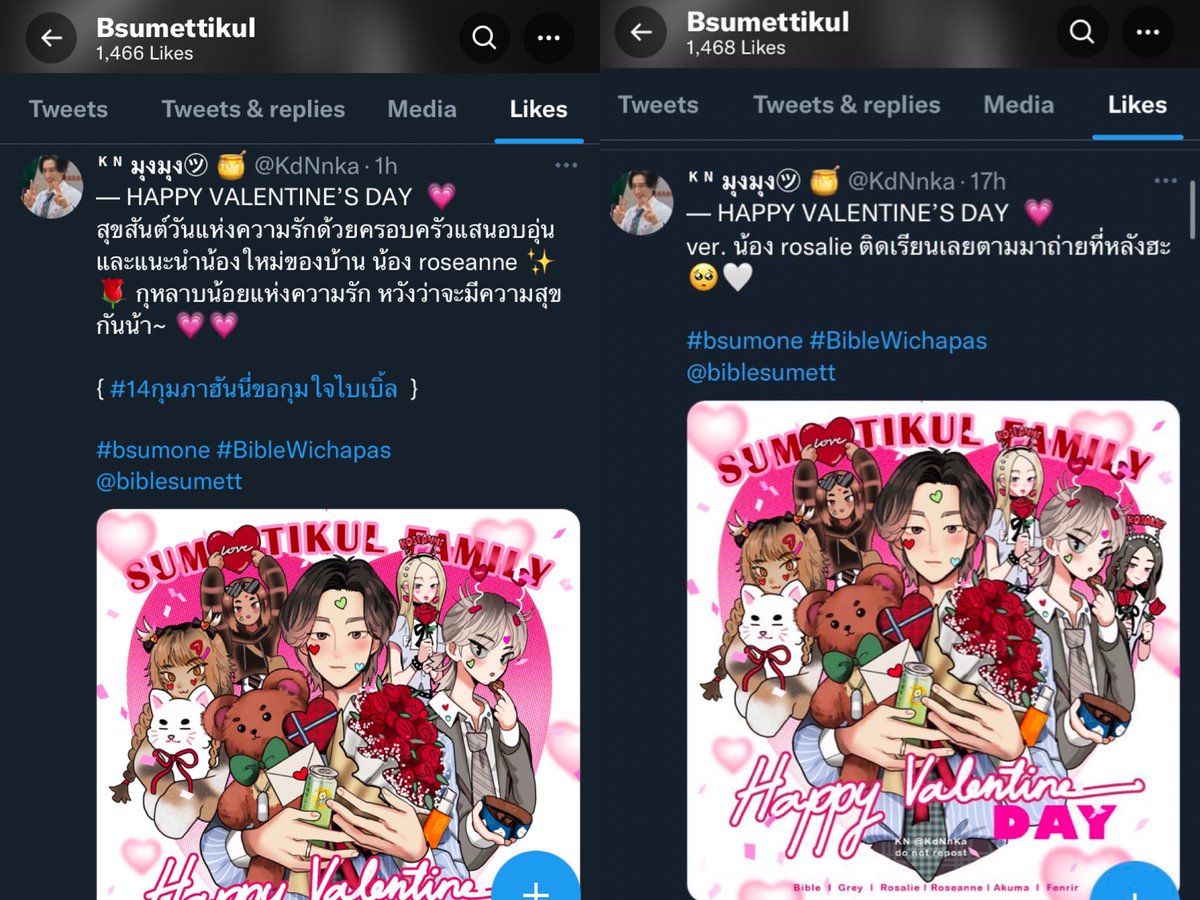Select Tweets & replies tab on right
This screenshot has width=1200, height=900.
(847, 105)
